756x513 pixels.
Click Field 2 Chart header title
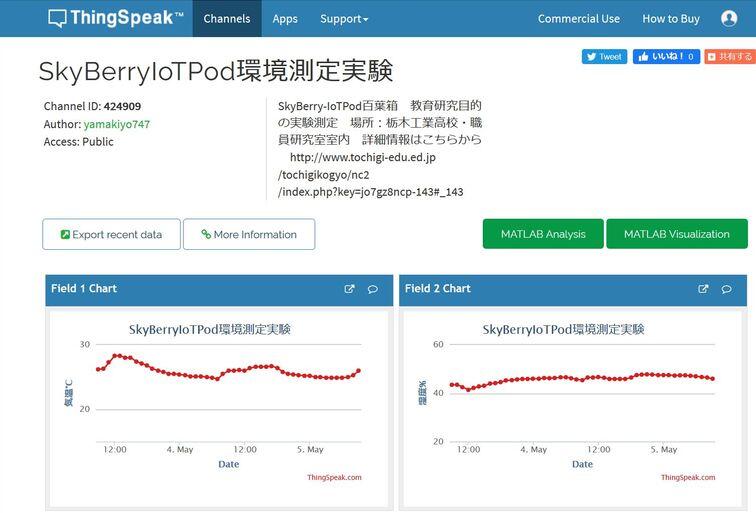point(438,288)
